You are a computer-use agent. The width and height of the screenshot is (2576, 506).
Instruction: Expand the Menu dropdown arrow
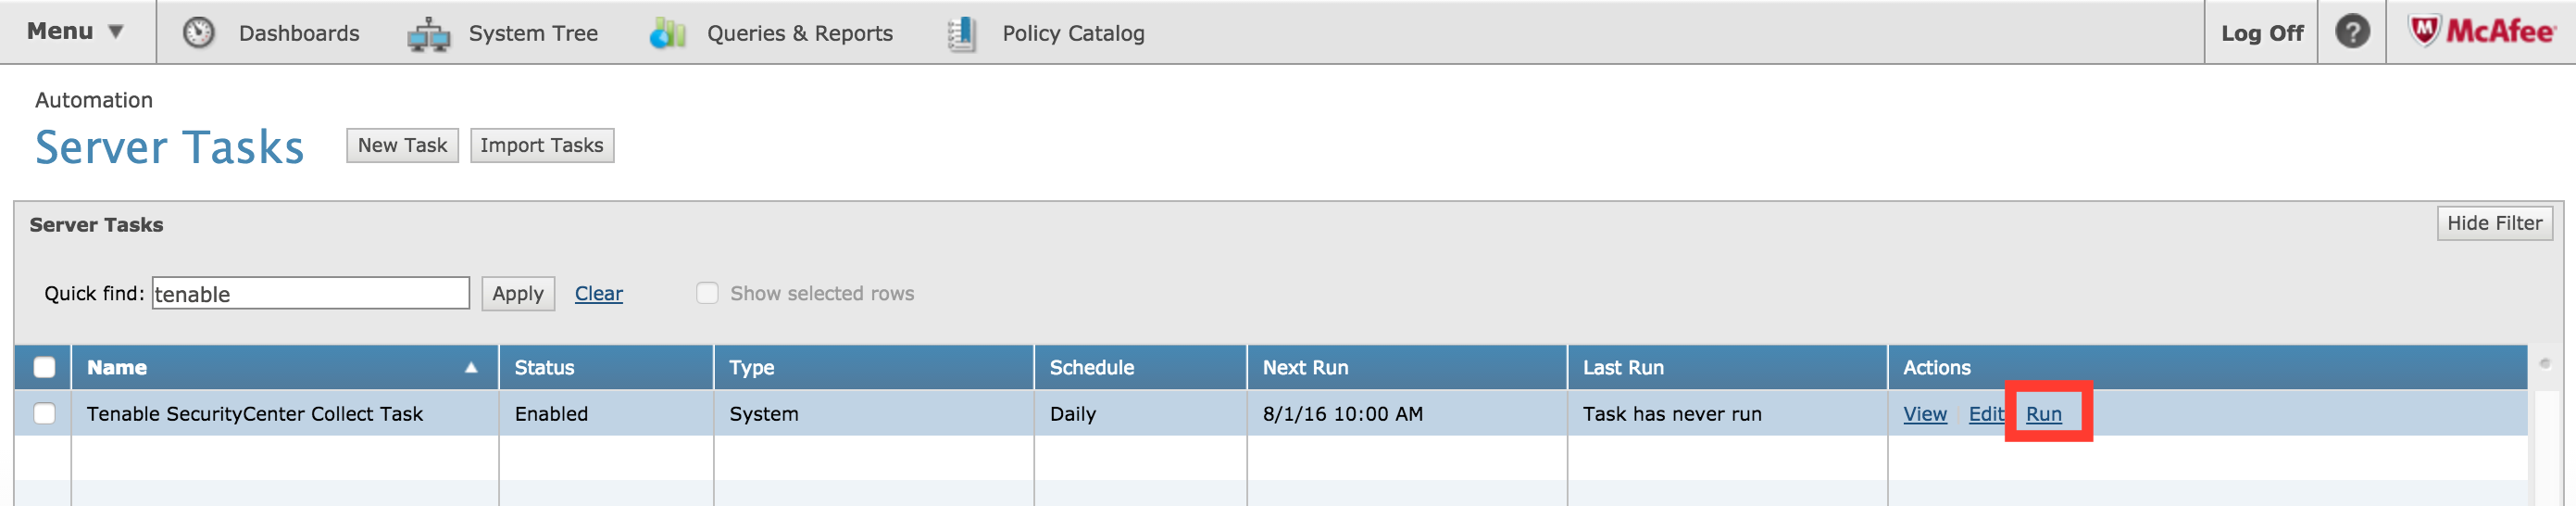[116, 32]
